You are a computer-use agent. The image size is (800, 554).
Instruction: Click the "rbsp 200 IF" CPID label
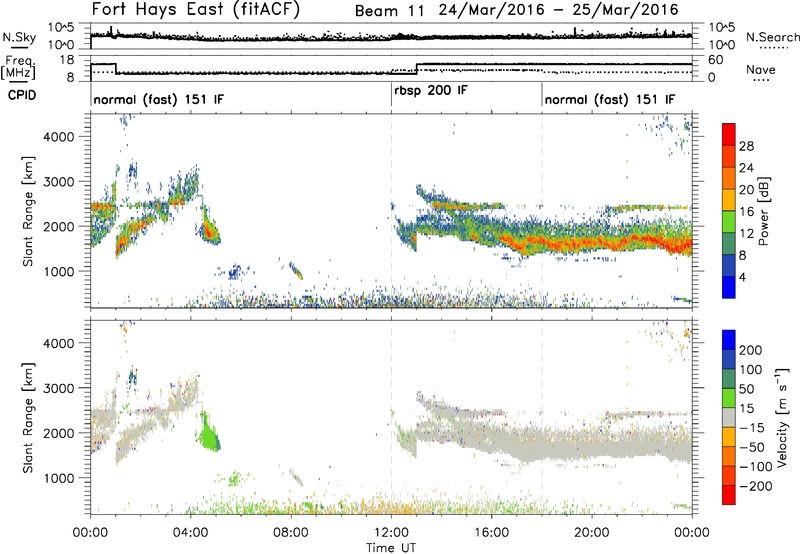tap(431, 91)
